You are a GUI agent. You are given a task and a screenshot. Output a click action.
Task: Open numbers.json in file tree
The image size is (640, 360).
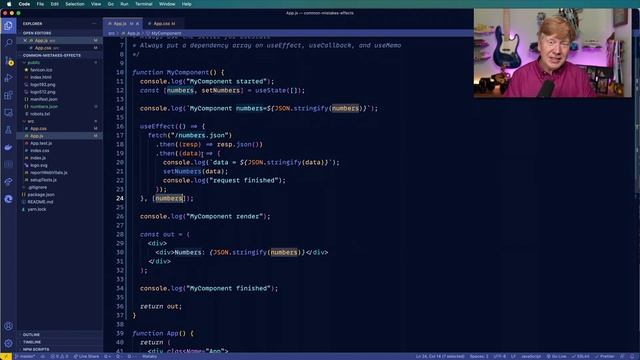59,107
